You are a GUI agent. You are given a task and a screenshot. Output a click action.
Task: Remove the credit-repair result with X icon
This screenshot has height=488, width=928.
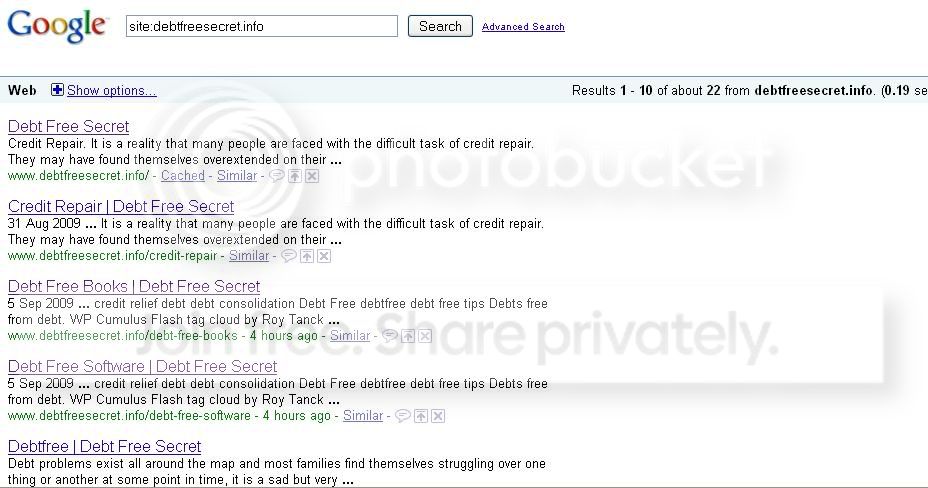pos(324,256)
